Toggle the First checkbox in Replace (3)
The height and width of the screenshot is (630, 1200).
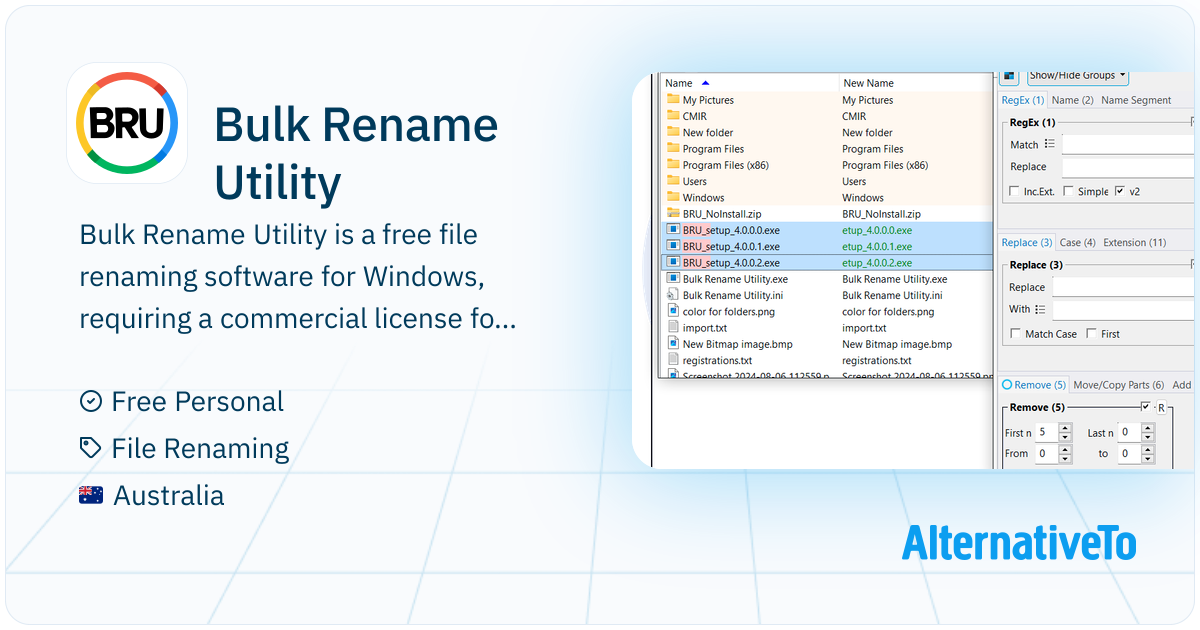[x=1091, y=334]
